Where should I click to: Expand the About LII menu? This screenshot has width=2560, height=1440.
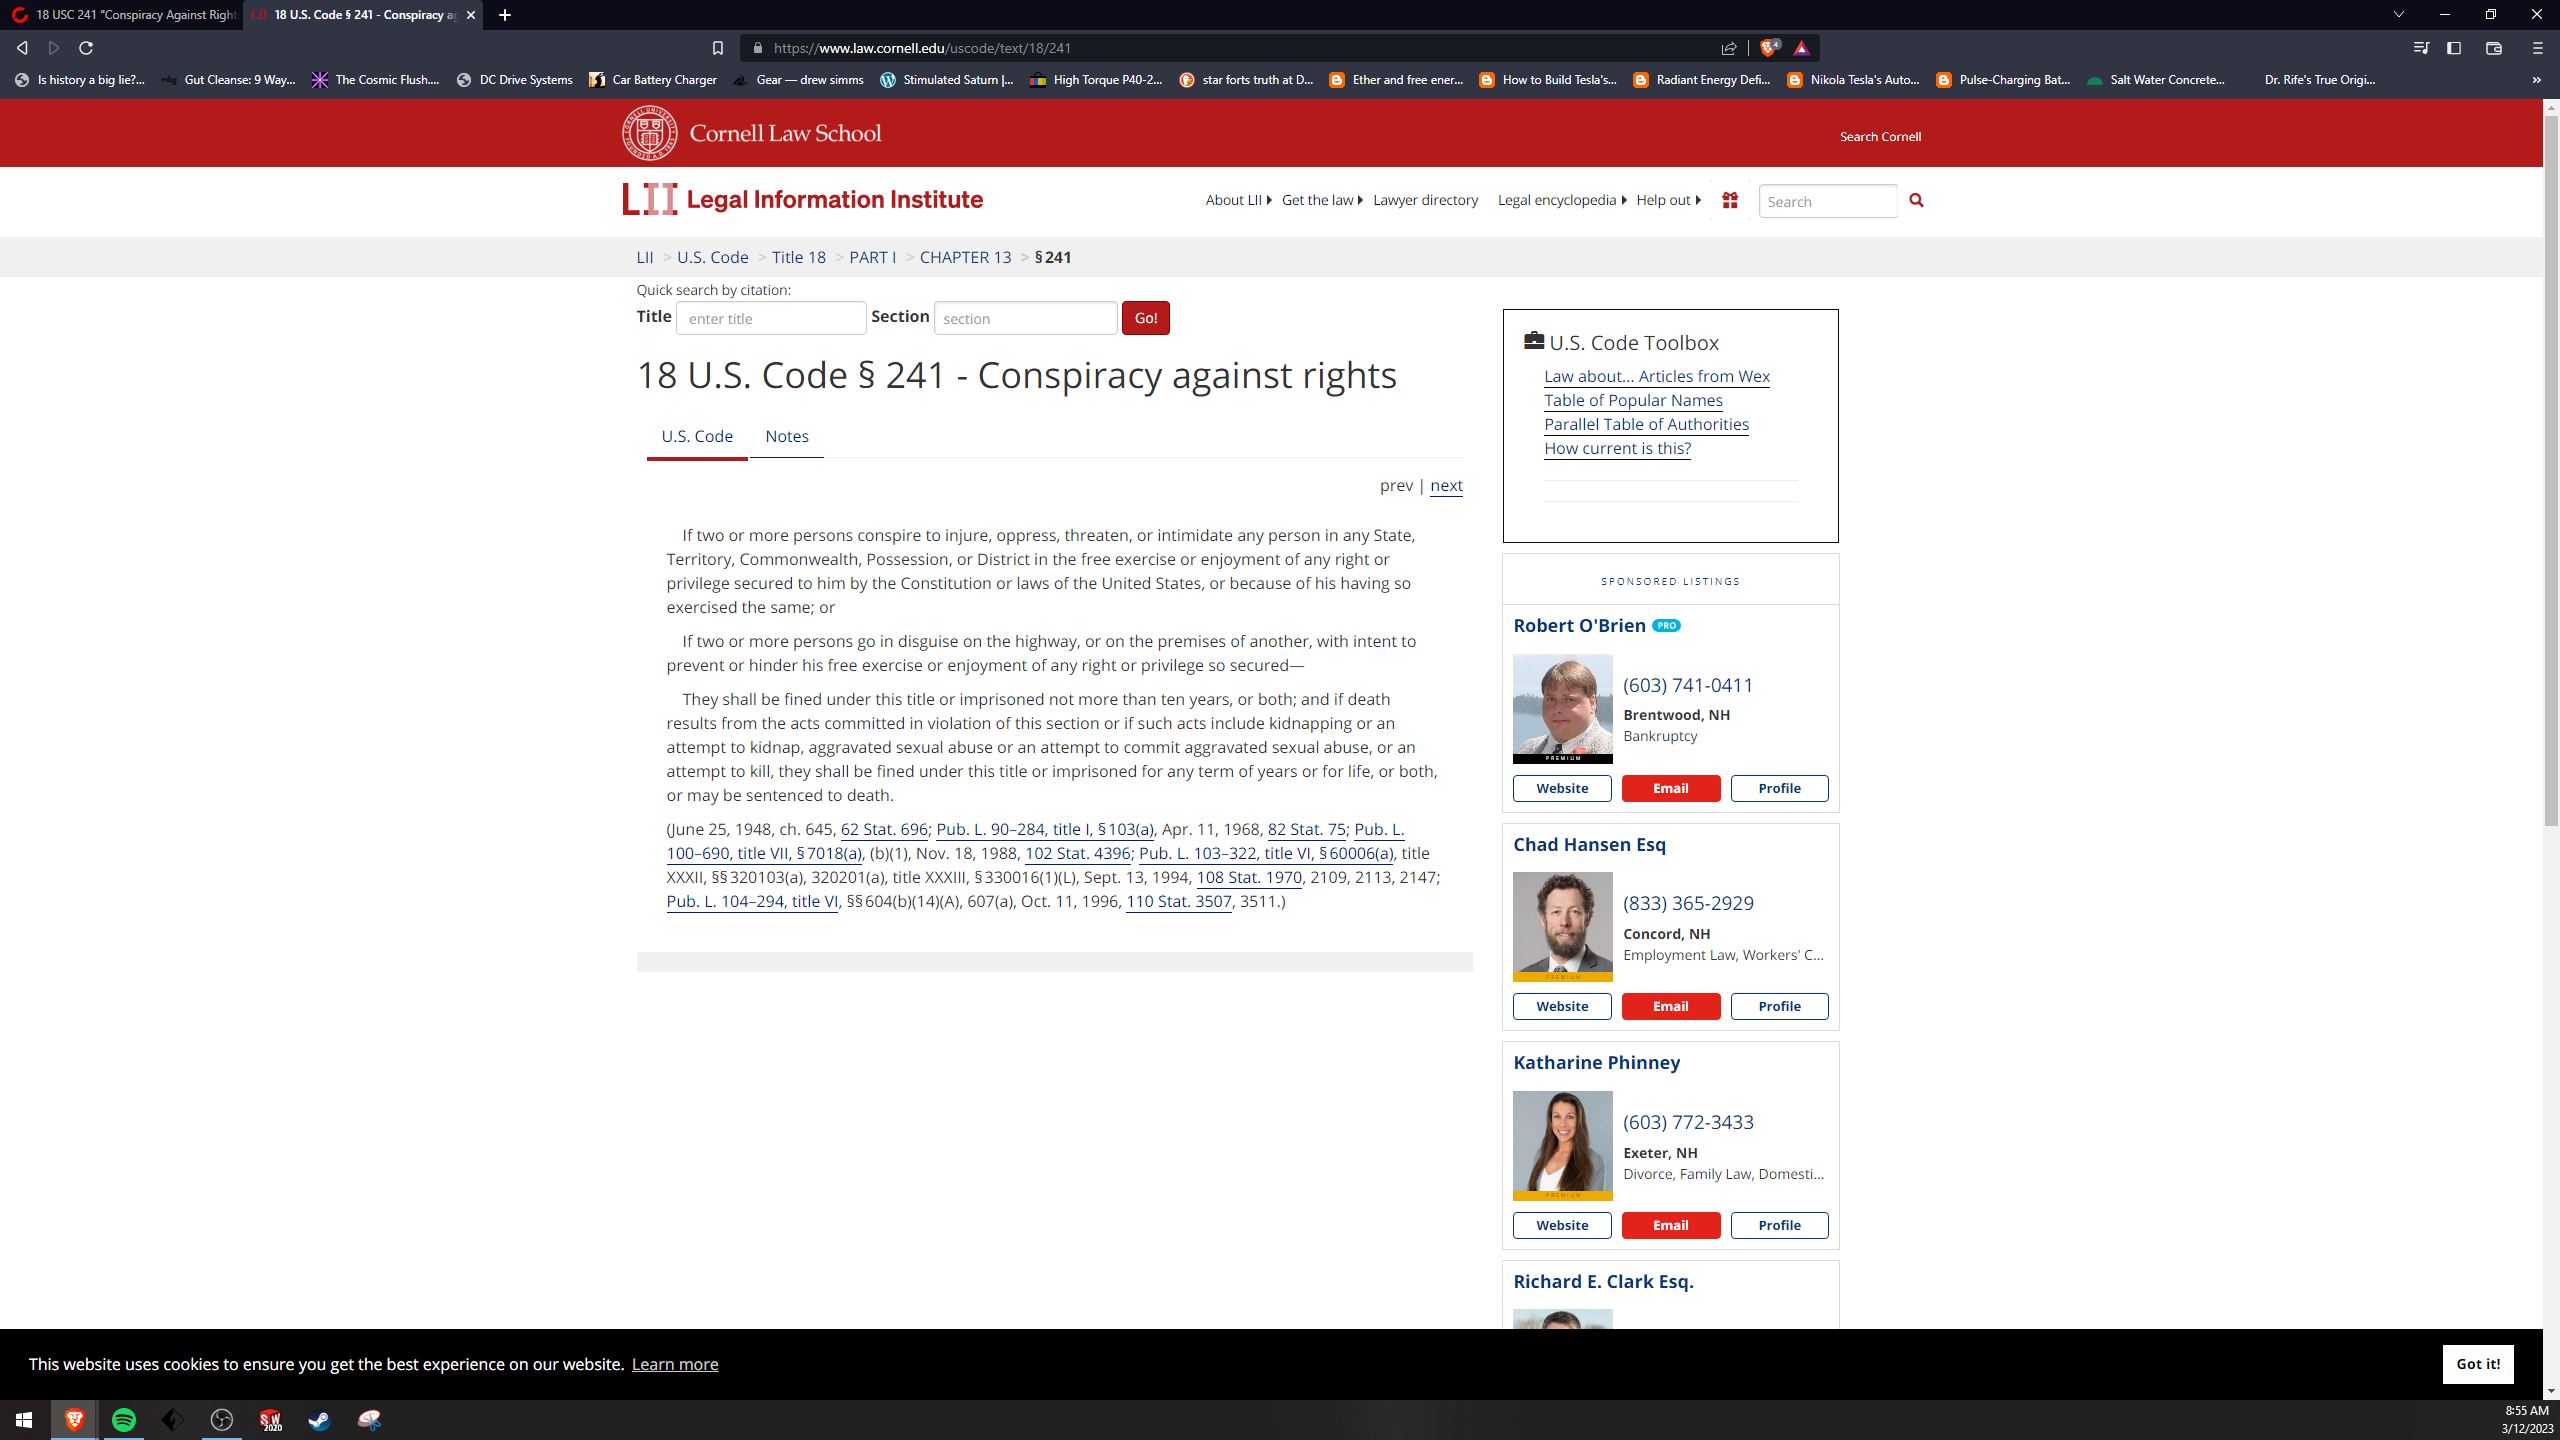(1238, 200)
